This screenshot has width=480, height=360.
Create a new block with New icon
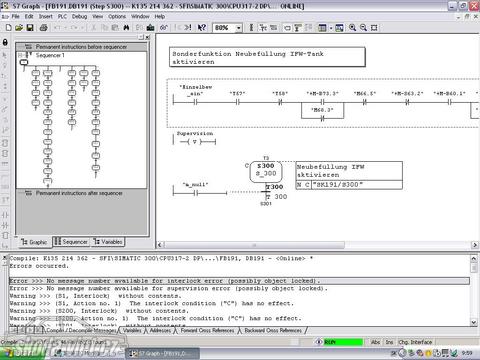point(9,28)
